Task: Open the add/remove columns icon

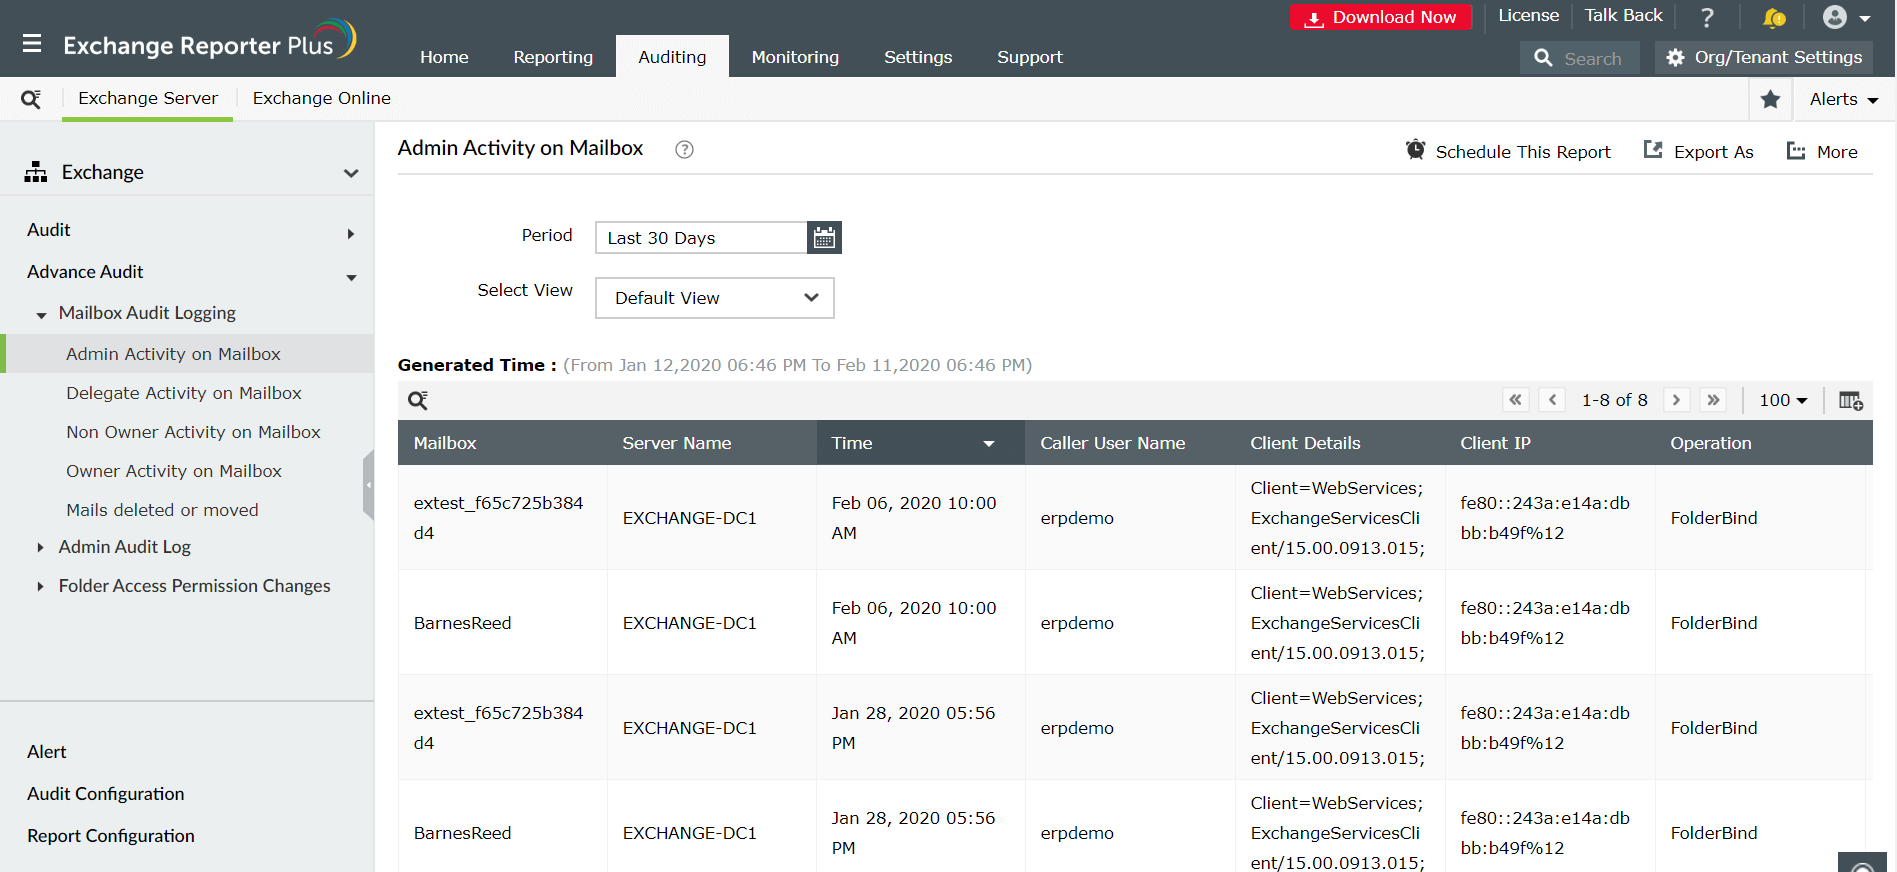Action: 1850,400
